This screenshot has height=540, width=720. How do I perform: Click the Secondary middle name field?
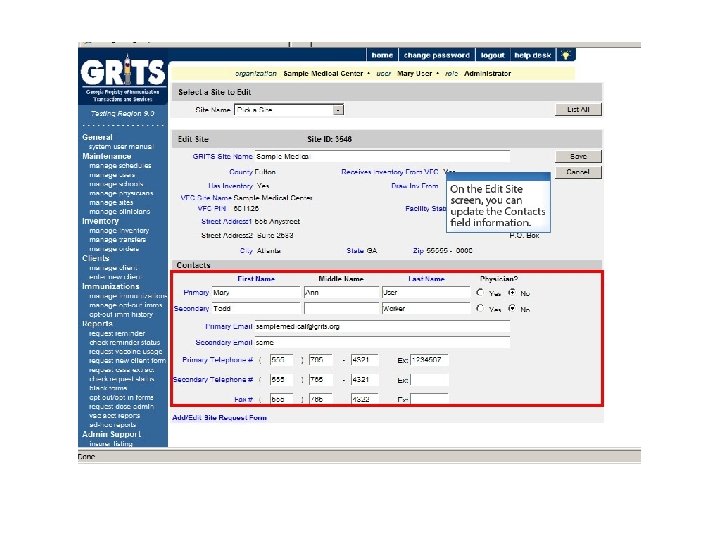(342, 309)
